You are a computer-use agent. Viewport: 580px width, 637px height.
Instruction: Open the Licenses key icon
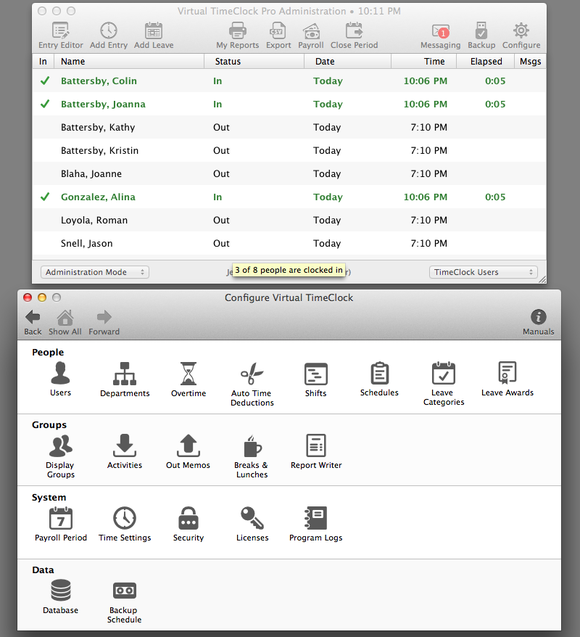coord(252,518)
